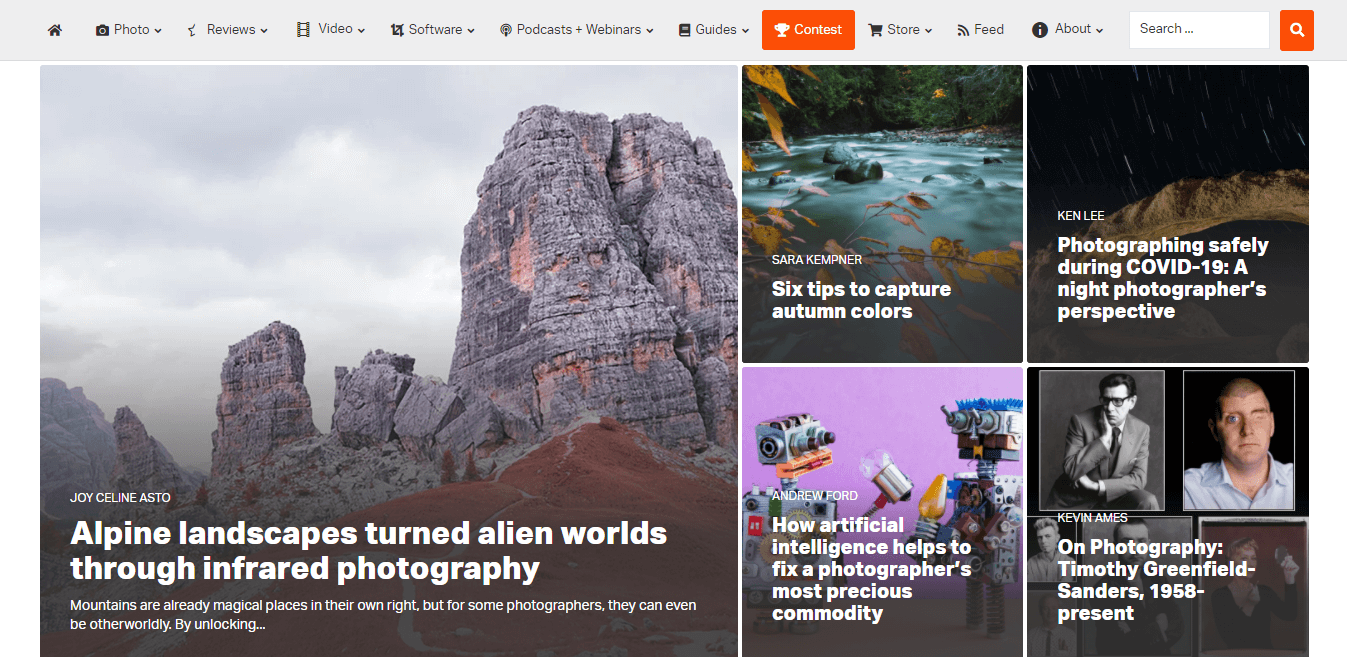Expand the Photo dropdown chevron
Image resolution: width=1347 pixels, height=657 pixels.
coord(158,31)
